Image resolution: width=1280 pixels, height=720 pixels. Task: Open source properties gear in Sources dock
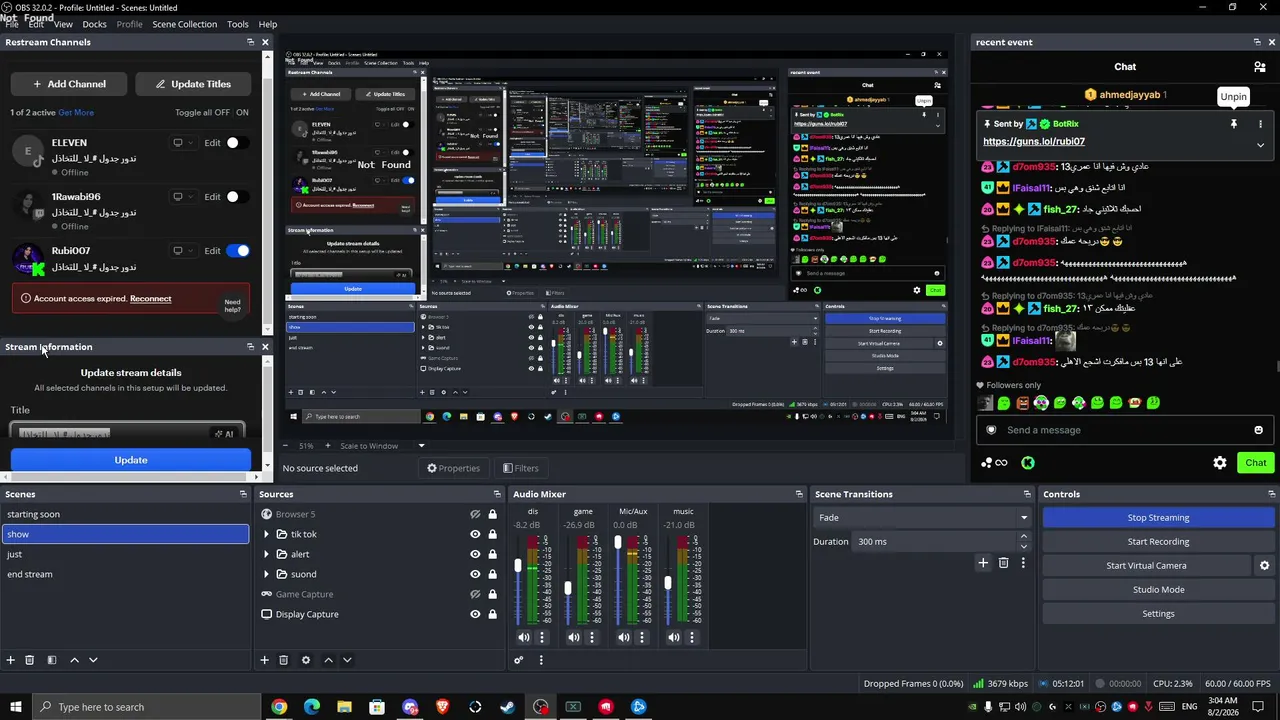306,660
